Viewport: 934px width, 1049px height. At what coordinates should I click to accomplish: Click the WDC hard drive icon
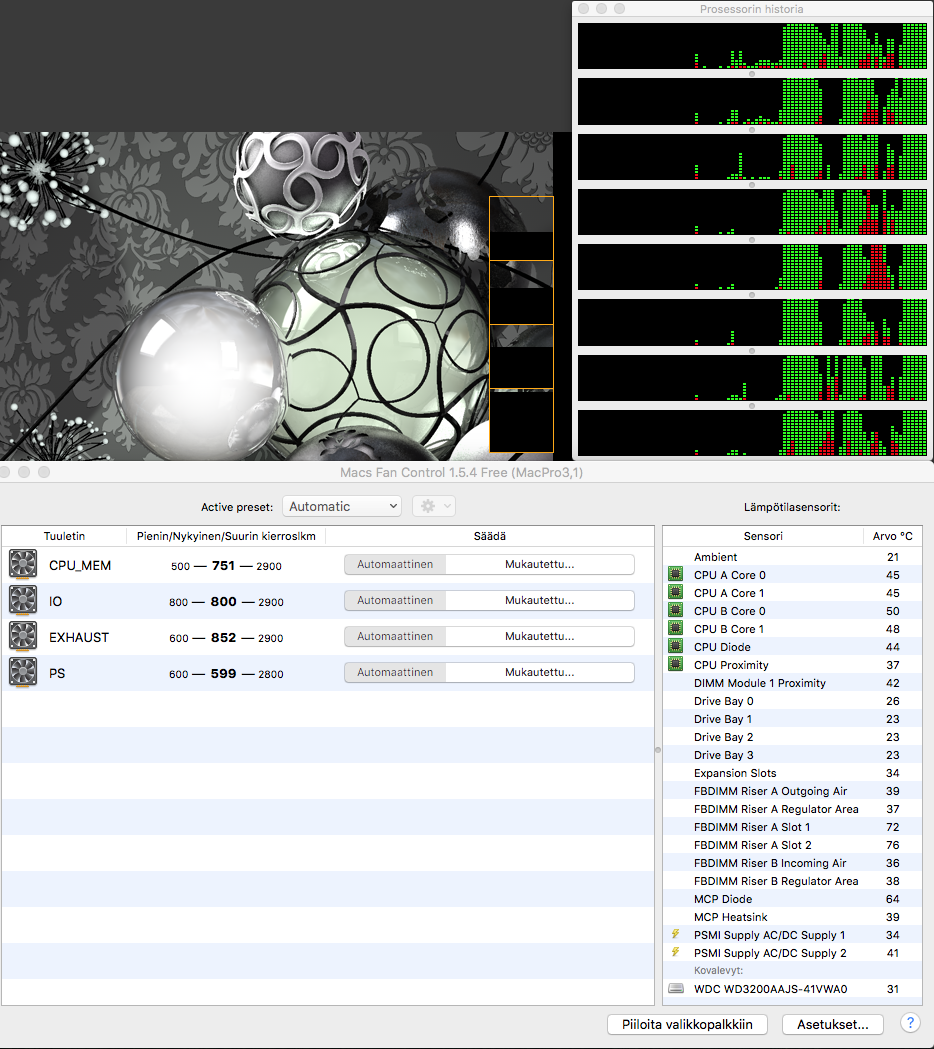677,989
